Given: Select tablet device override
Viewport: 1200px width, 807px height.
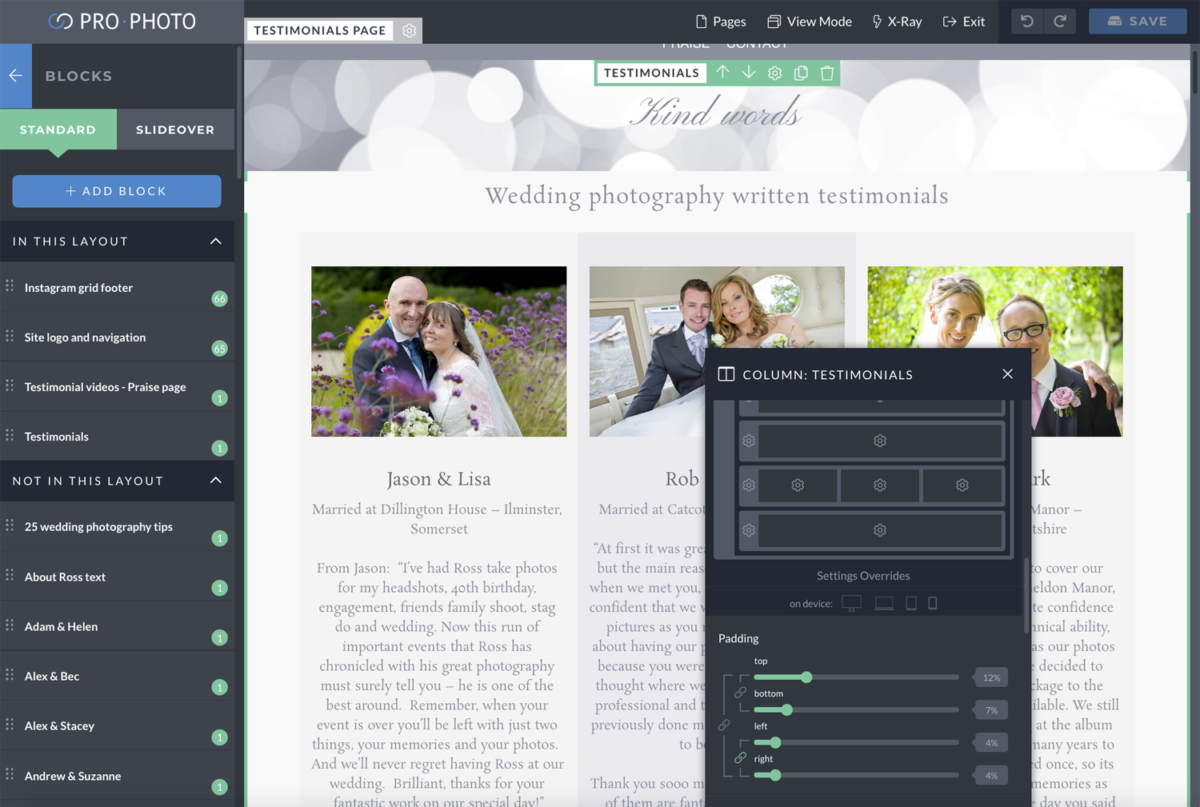Looking at the screenshot, I should pos(911,603).
